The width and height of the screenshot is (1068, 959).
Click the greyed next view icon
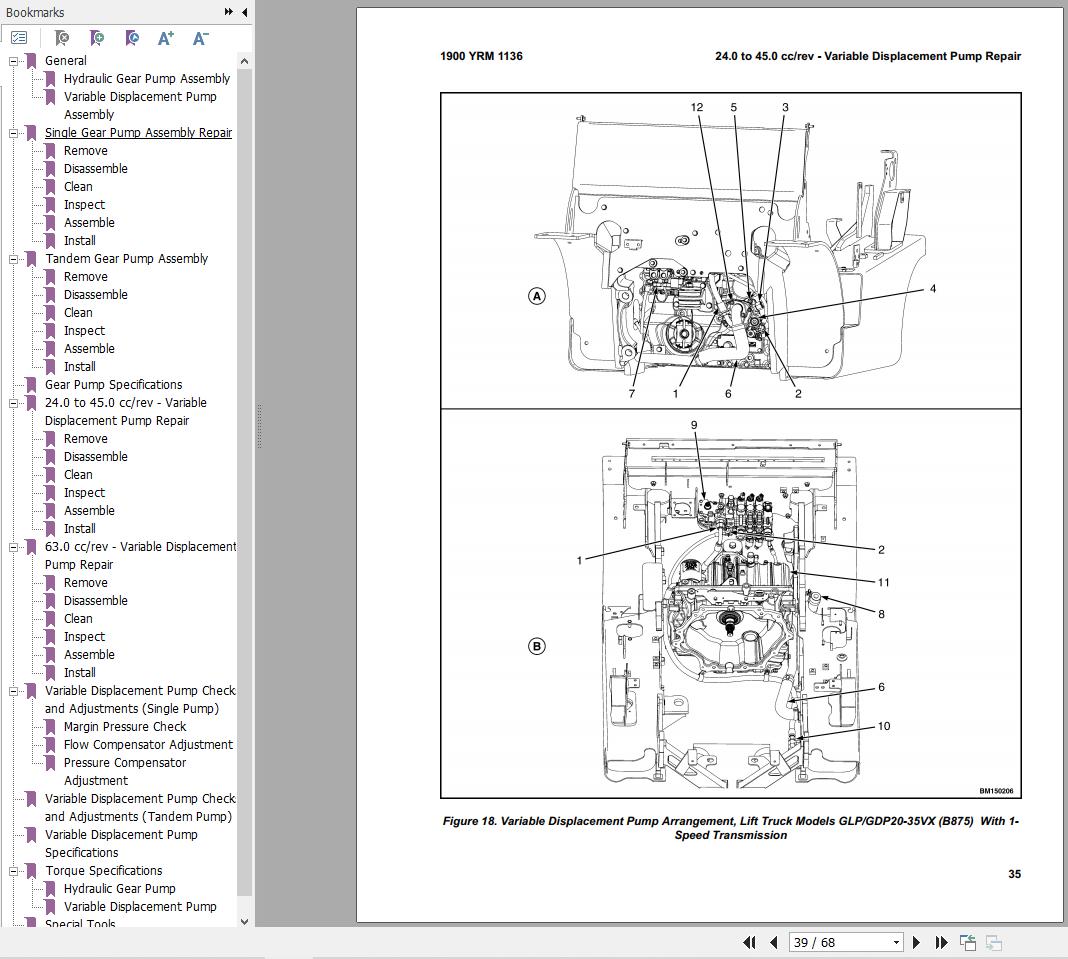[x=994, y=943]
